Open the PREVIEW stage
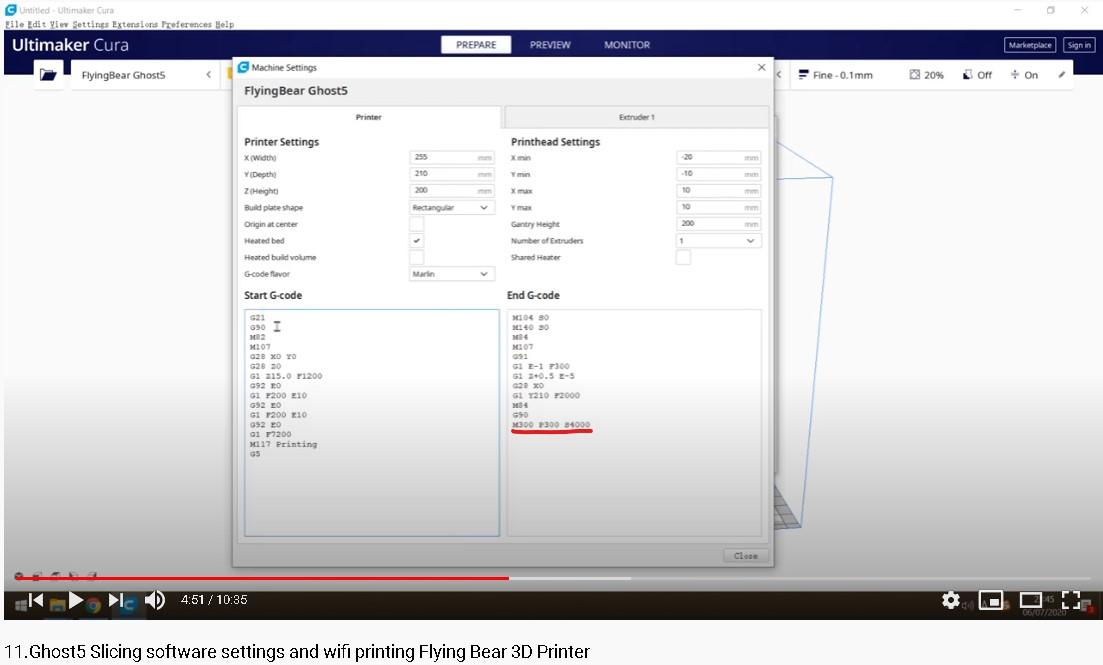The width and height of the screenshot is (1103, 665). [x=550, y=44]
